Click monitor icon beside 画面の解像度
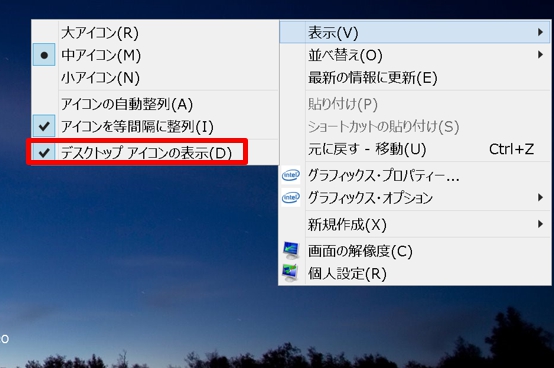The height and width of the screenshot is (368, 554). click(x=291, y=250)
